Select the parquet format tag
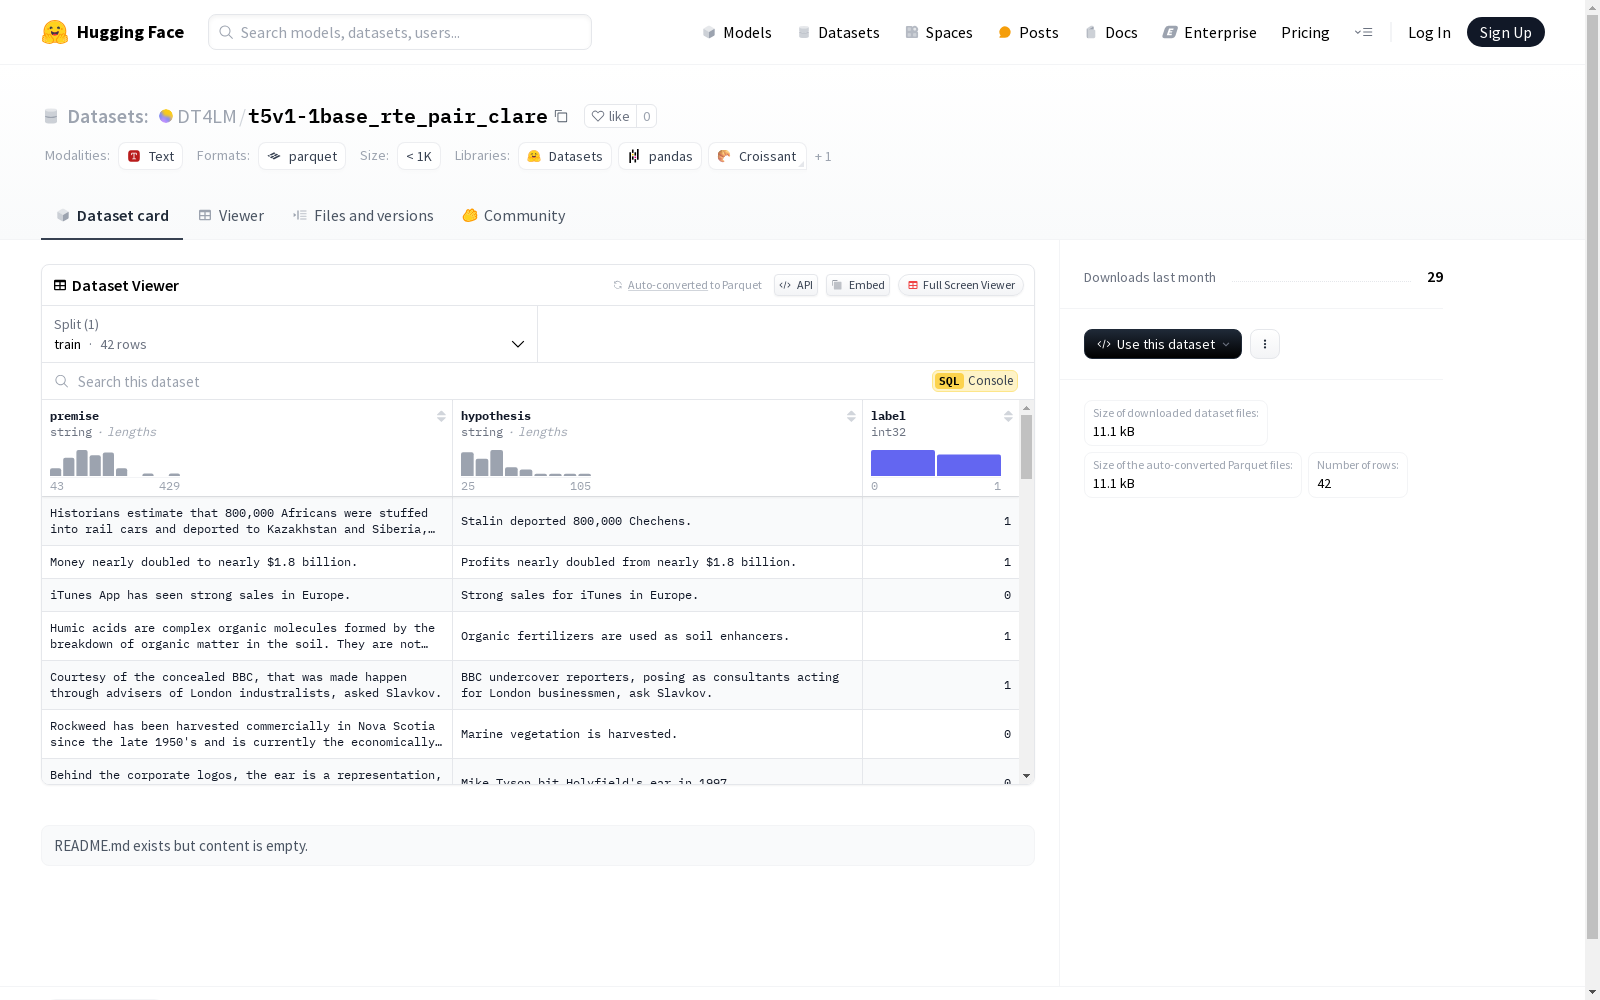Viewport: 1600px width, 1000px height. point(302,156)
